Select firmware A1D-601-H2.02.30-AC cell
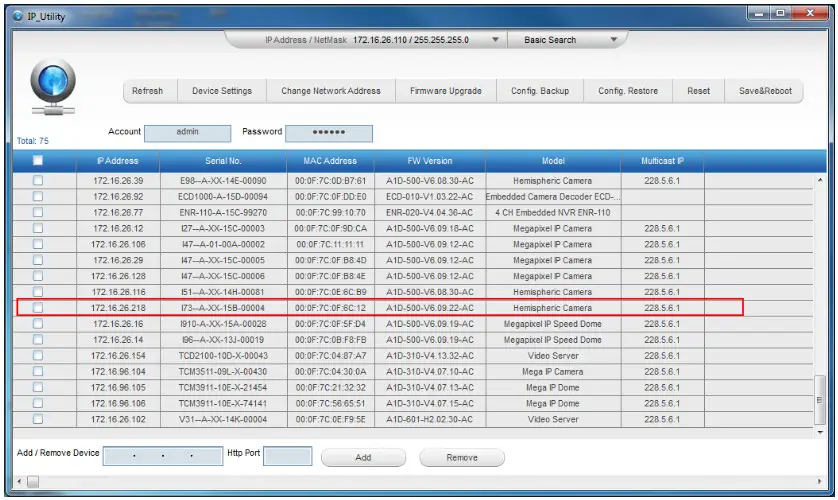The width and height of the screenshot is (838, 500). point(430,419)
